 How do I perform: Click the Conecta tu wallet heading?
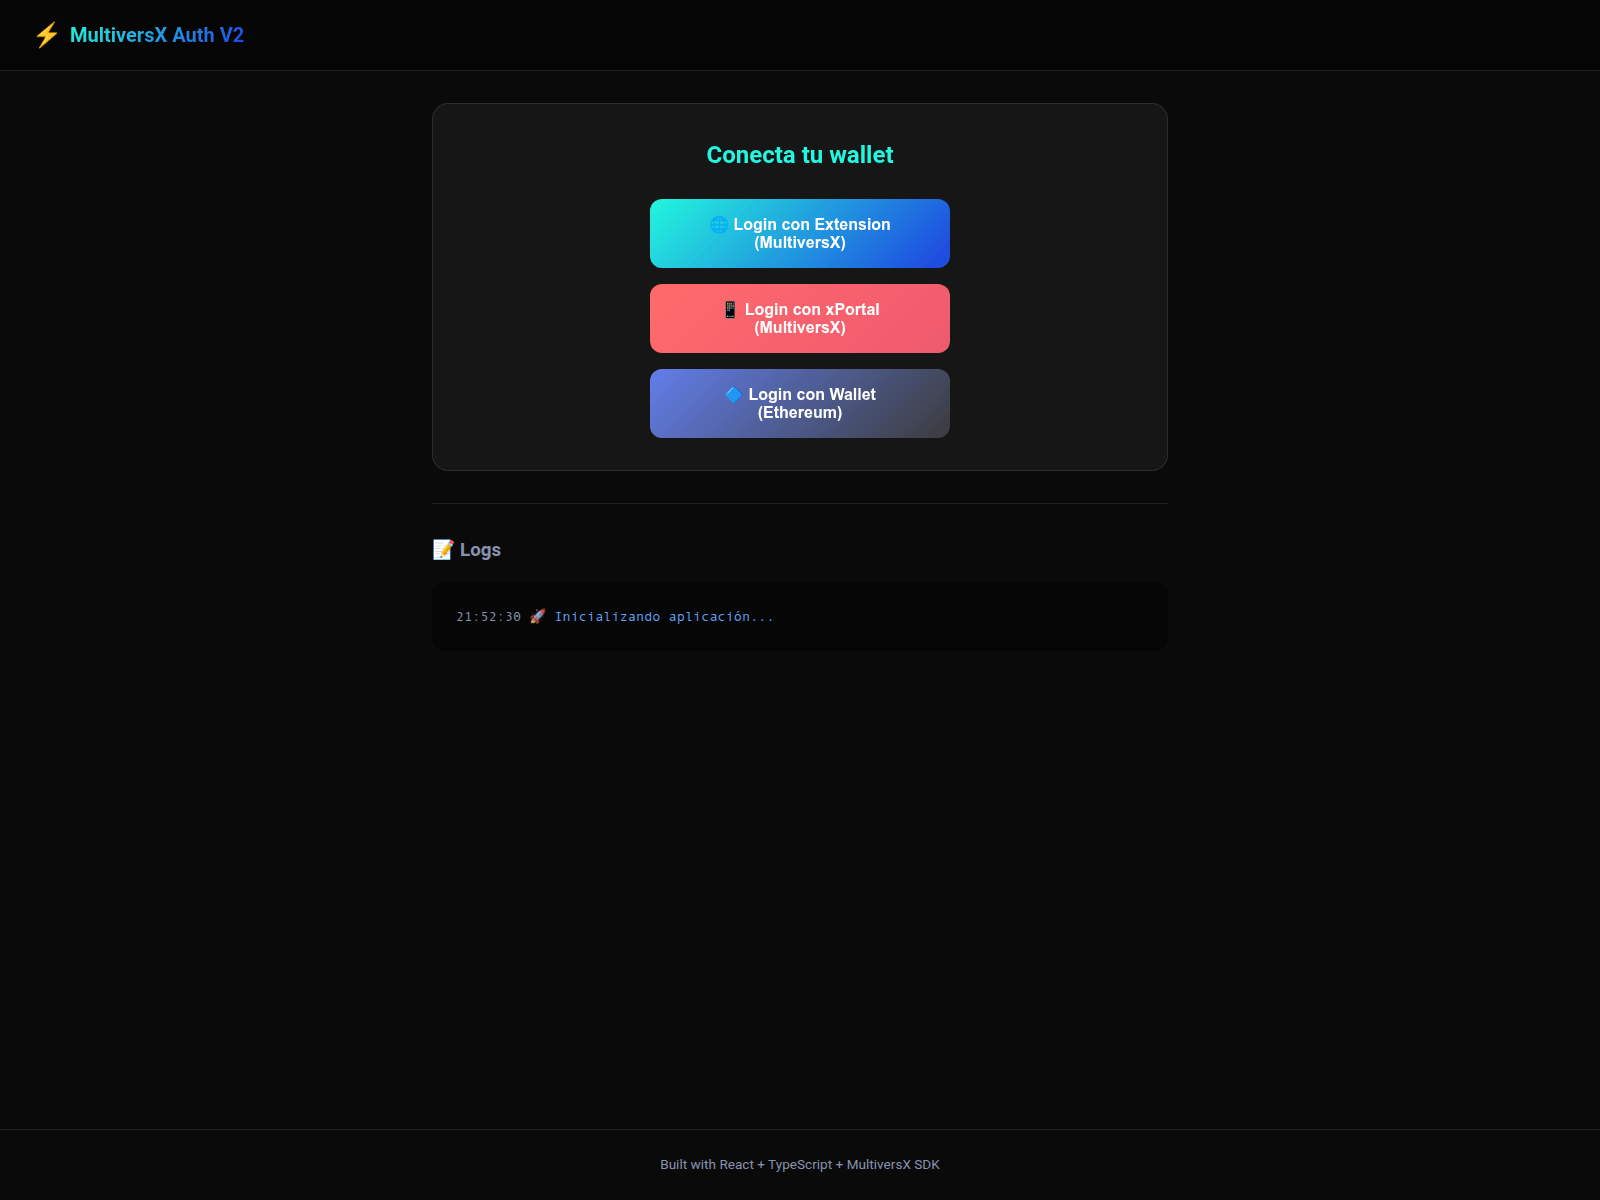[800, 155]
